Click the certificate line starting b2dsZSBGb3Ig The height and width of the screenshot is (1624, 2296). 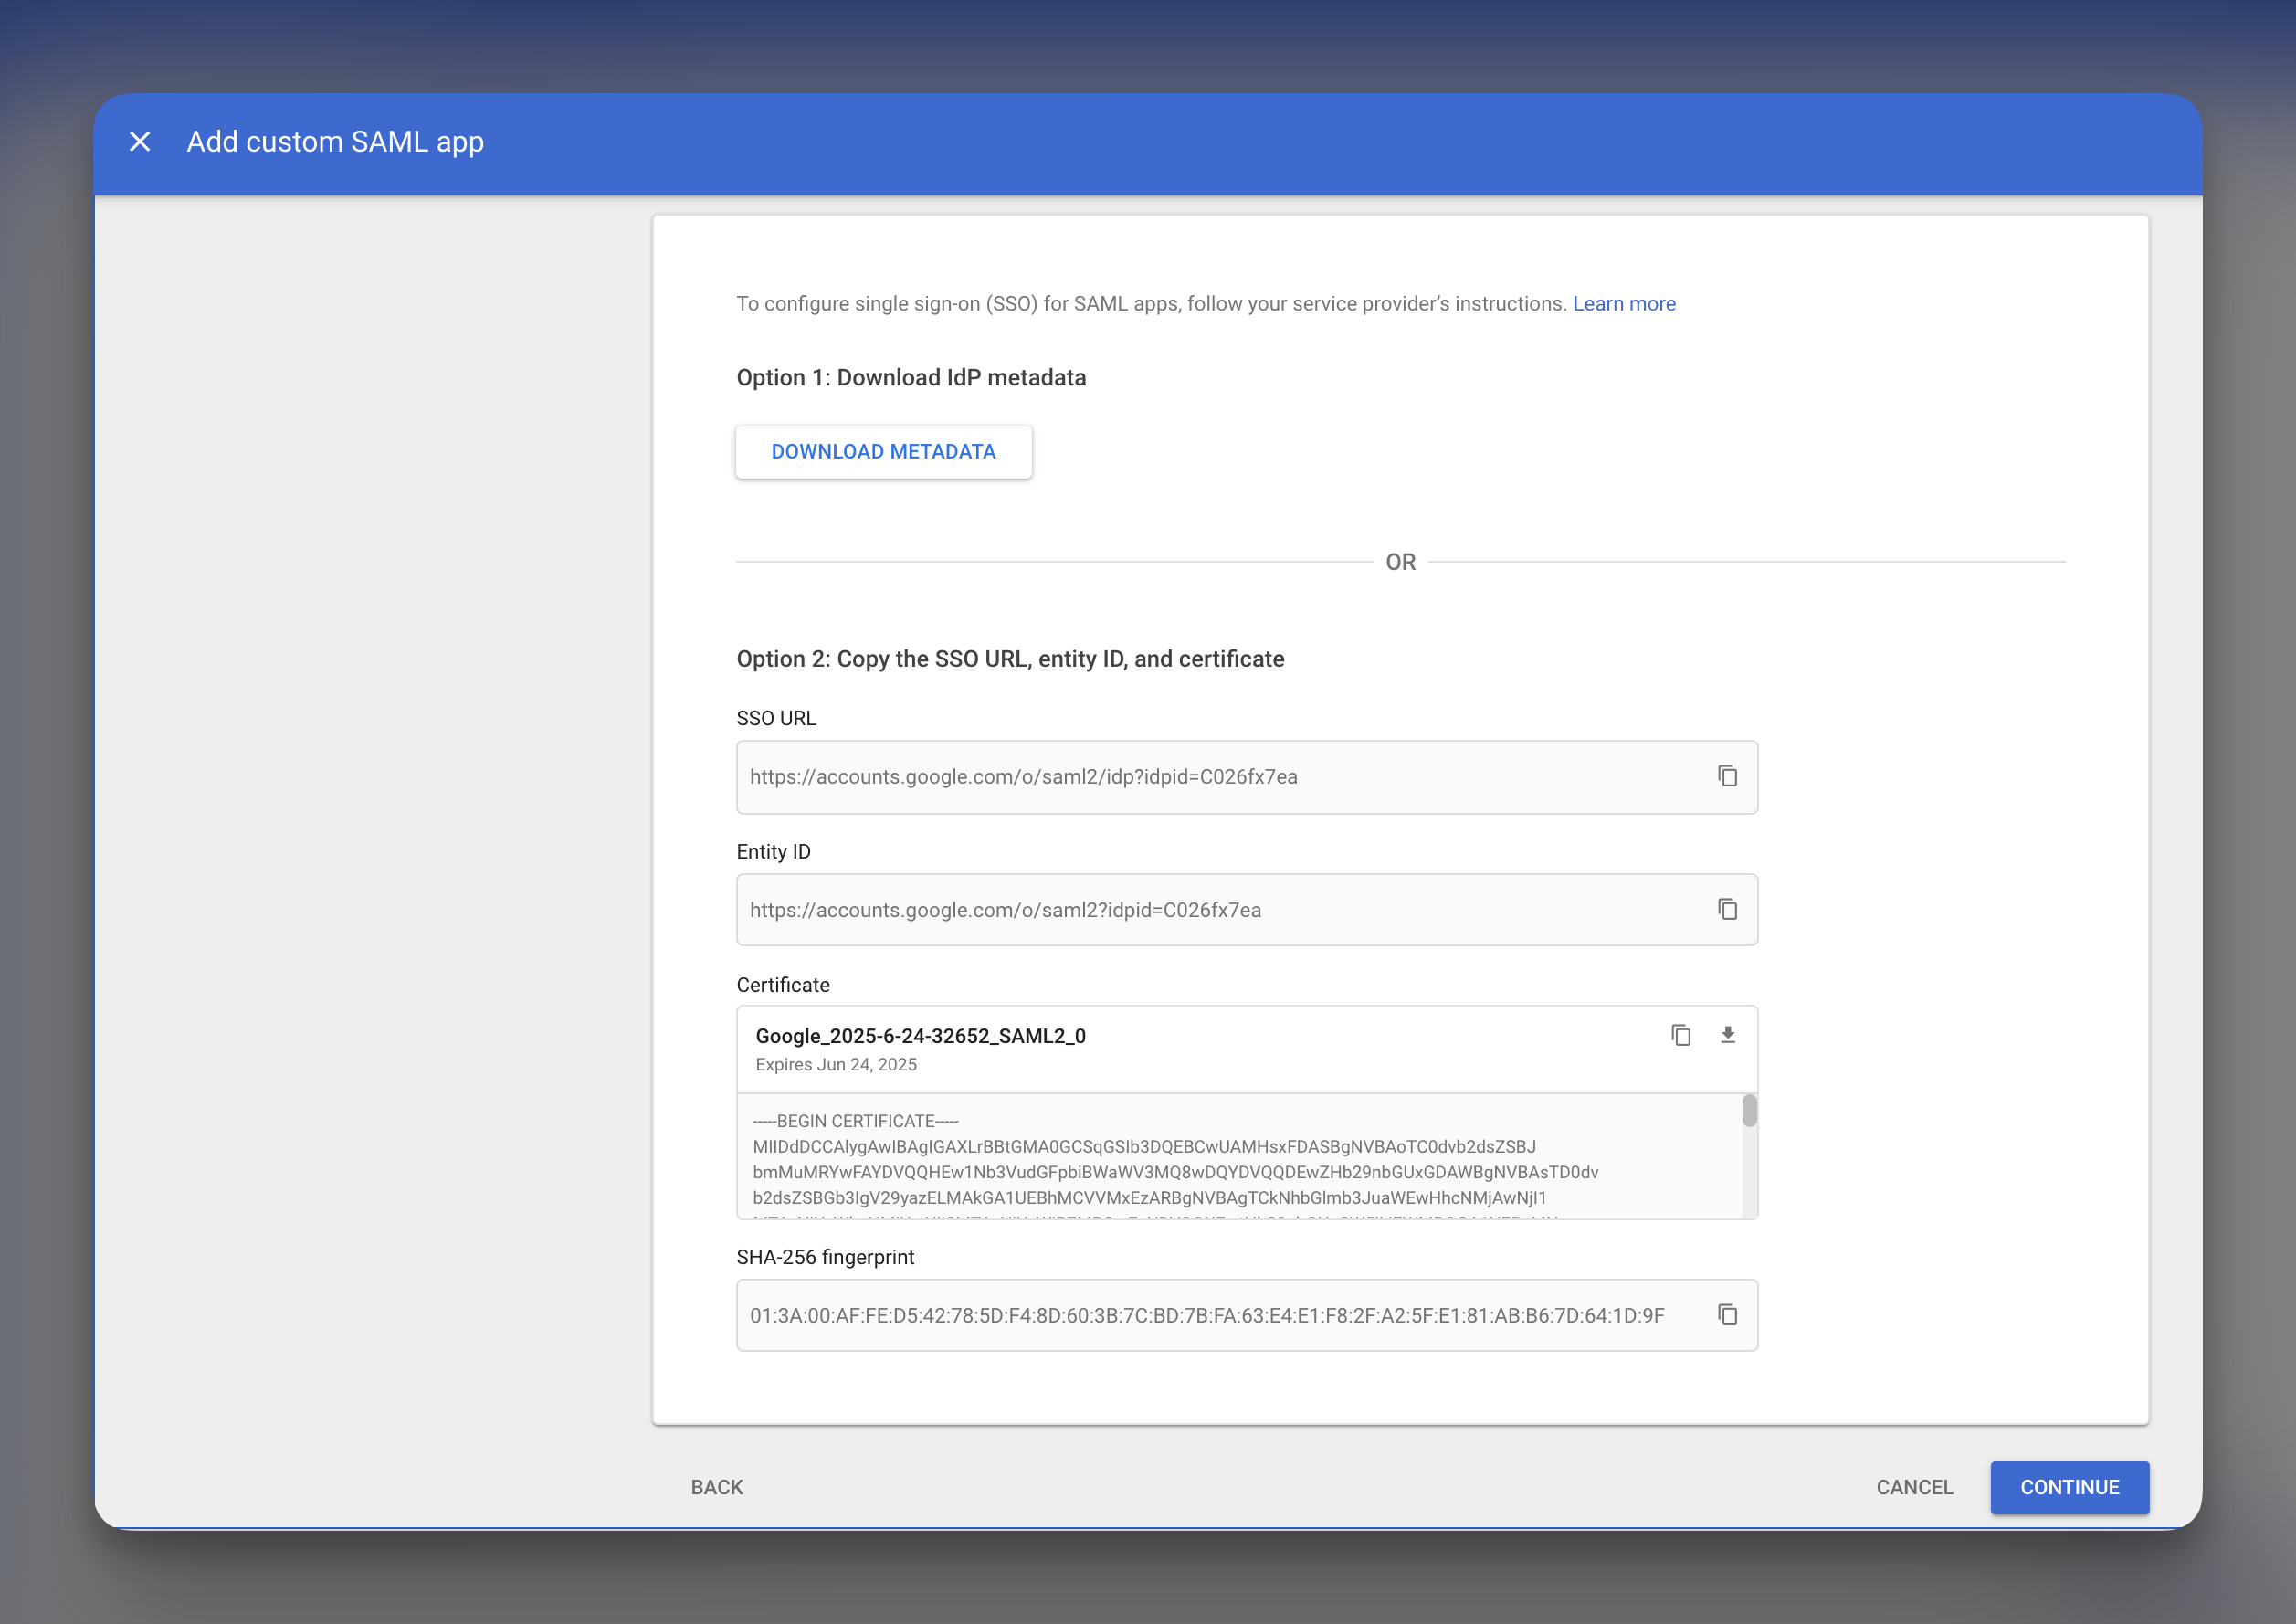(1149, 1198)
